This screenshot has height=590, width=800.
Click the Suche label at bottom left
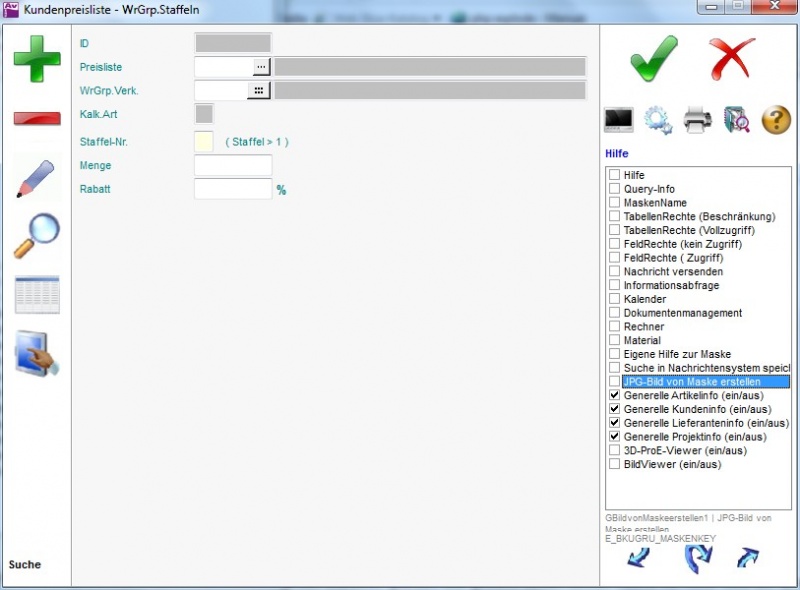25,564
